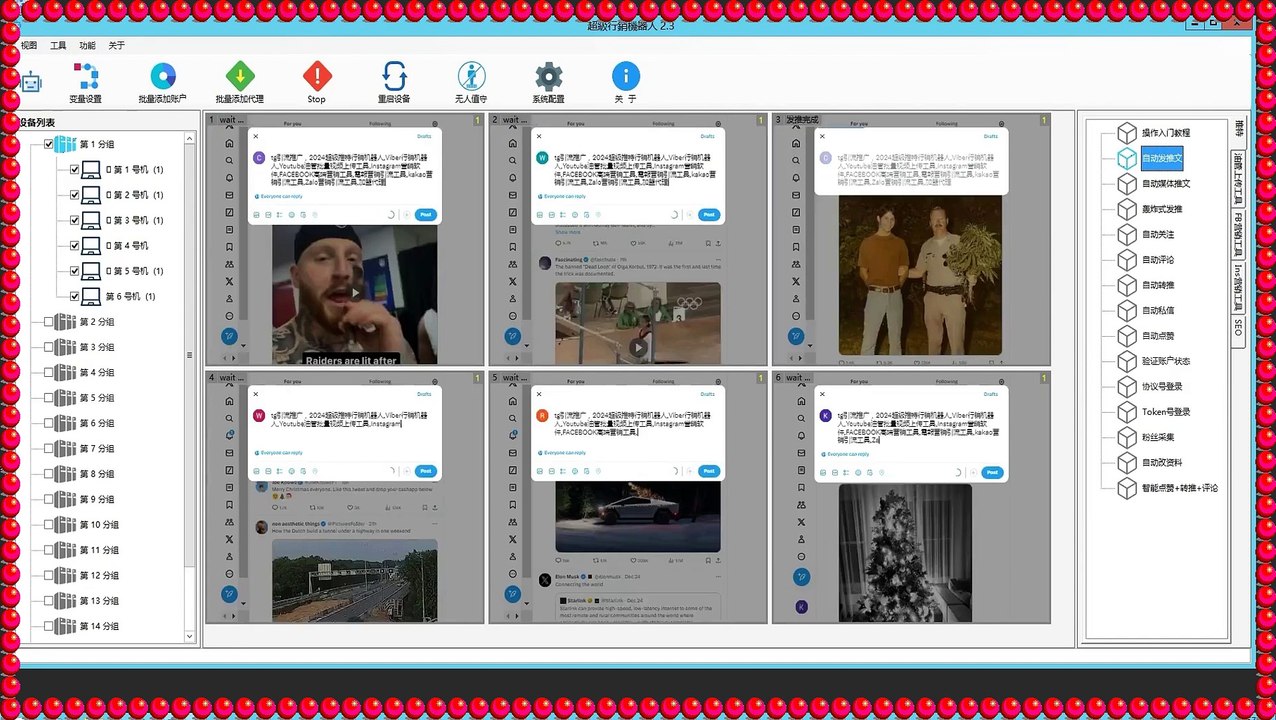Select 第 14 分组 tree row
This screenshot has width=1276, height=720.
click(99, 626)
